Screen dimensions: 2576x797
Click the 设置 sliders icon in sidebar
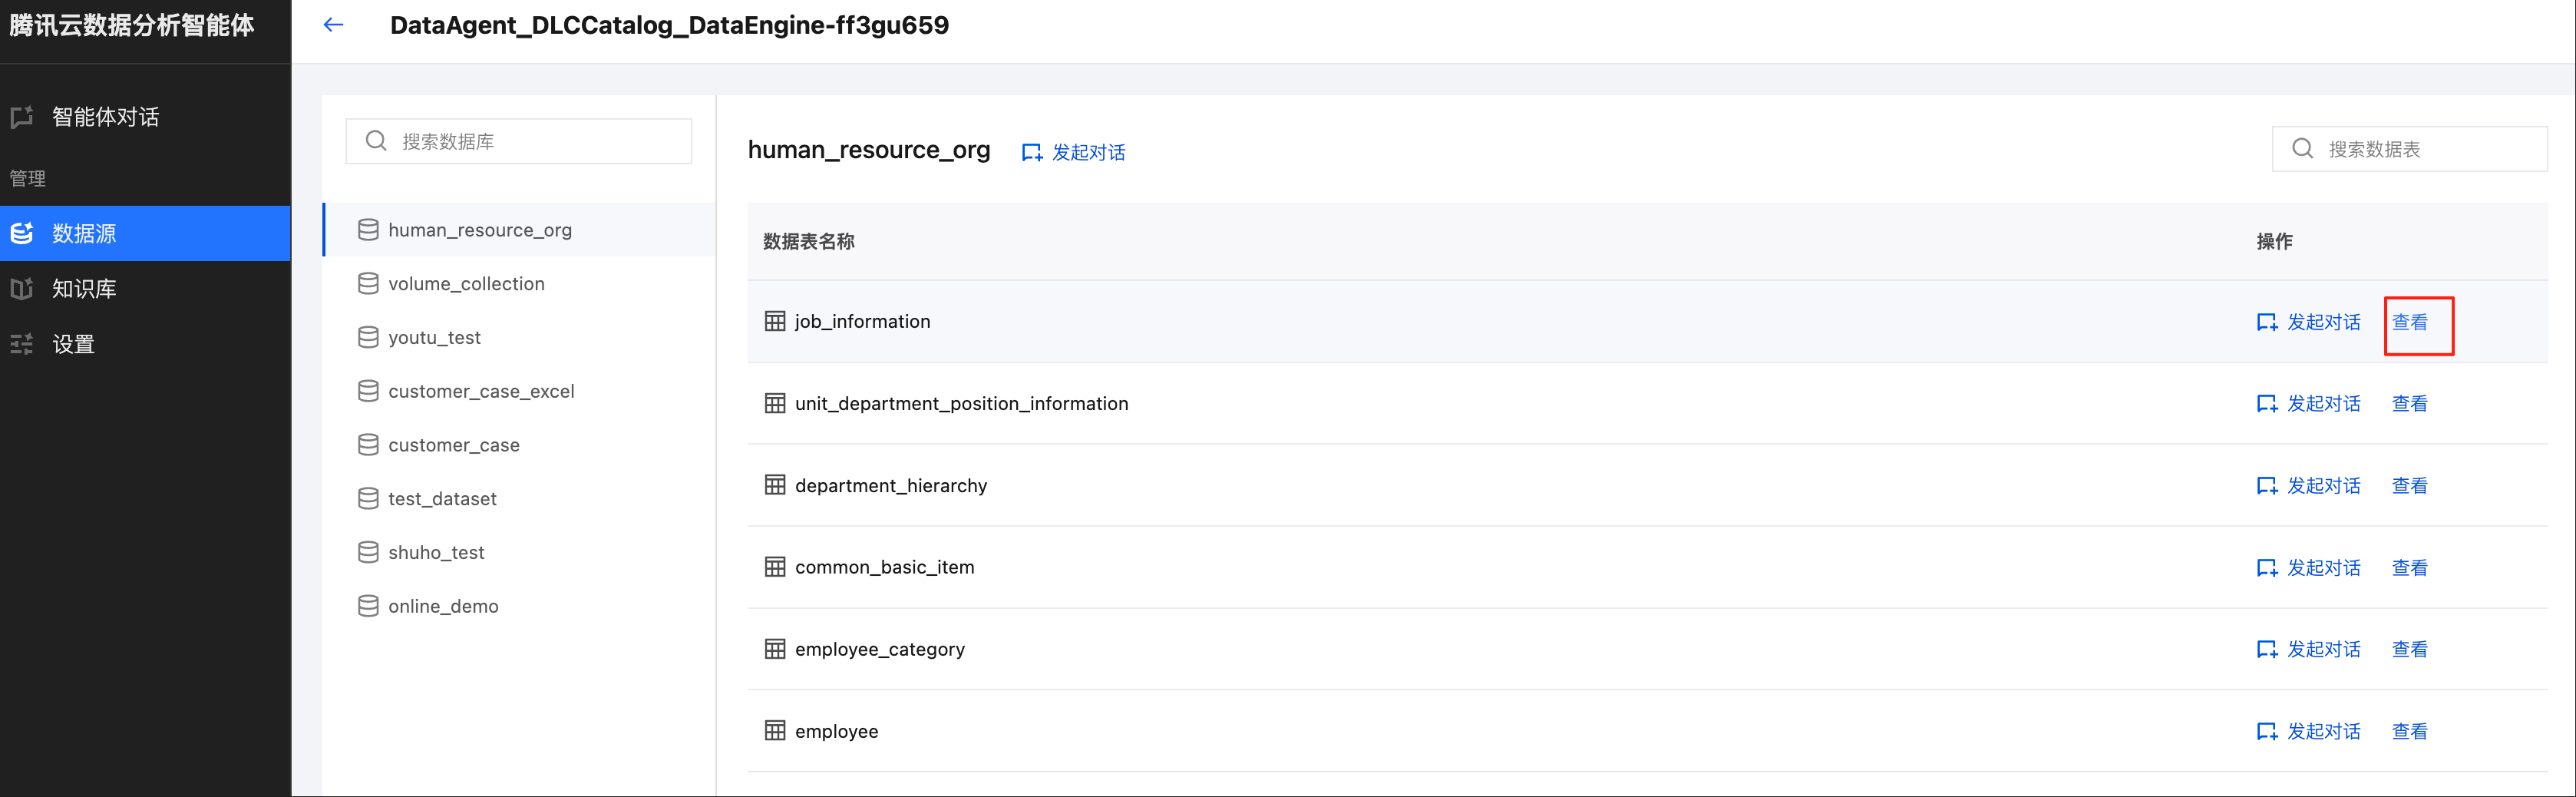coord(22,344)
